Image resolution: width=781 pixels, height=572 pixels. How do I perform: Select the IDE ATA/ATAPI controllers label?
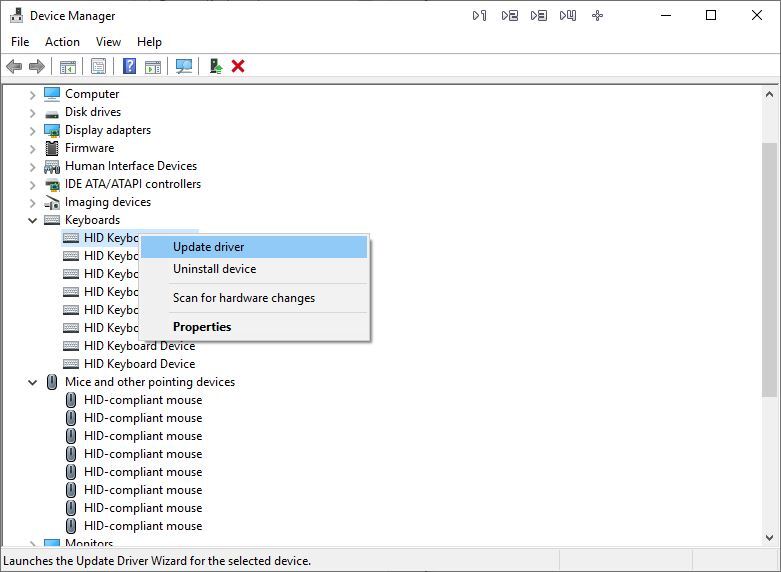pos(133,184)
